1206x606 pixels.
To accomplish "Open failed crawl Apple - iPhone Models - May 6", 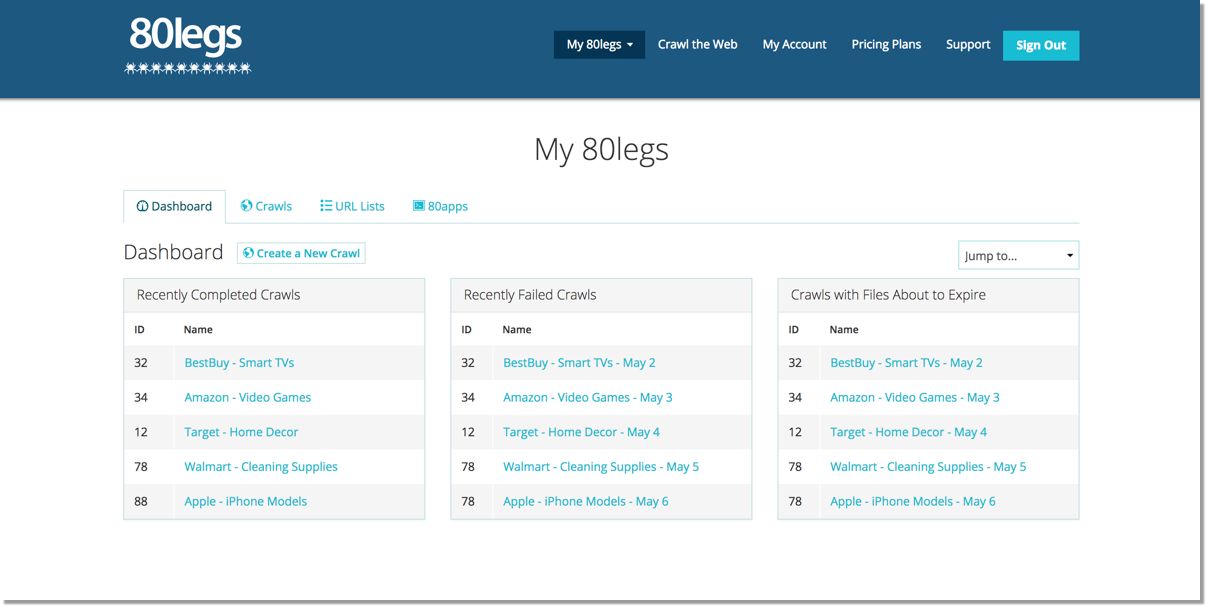I will (x=585, y=502).
